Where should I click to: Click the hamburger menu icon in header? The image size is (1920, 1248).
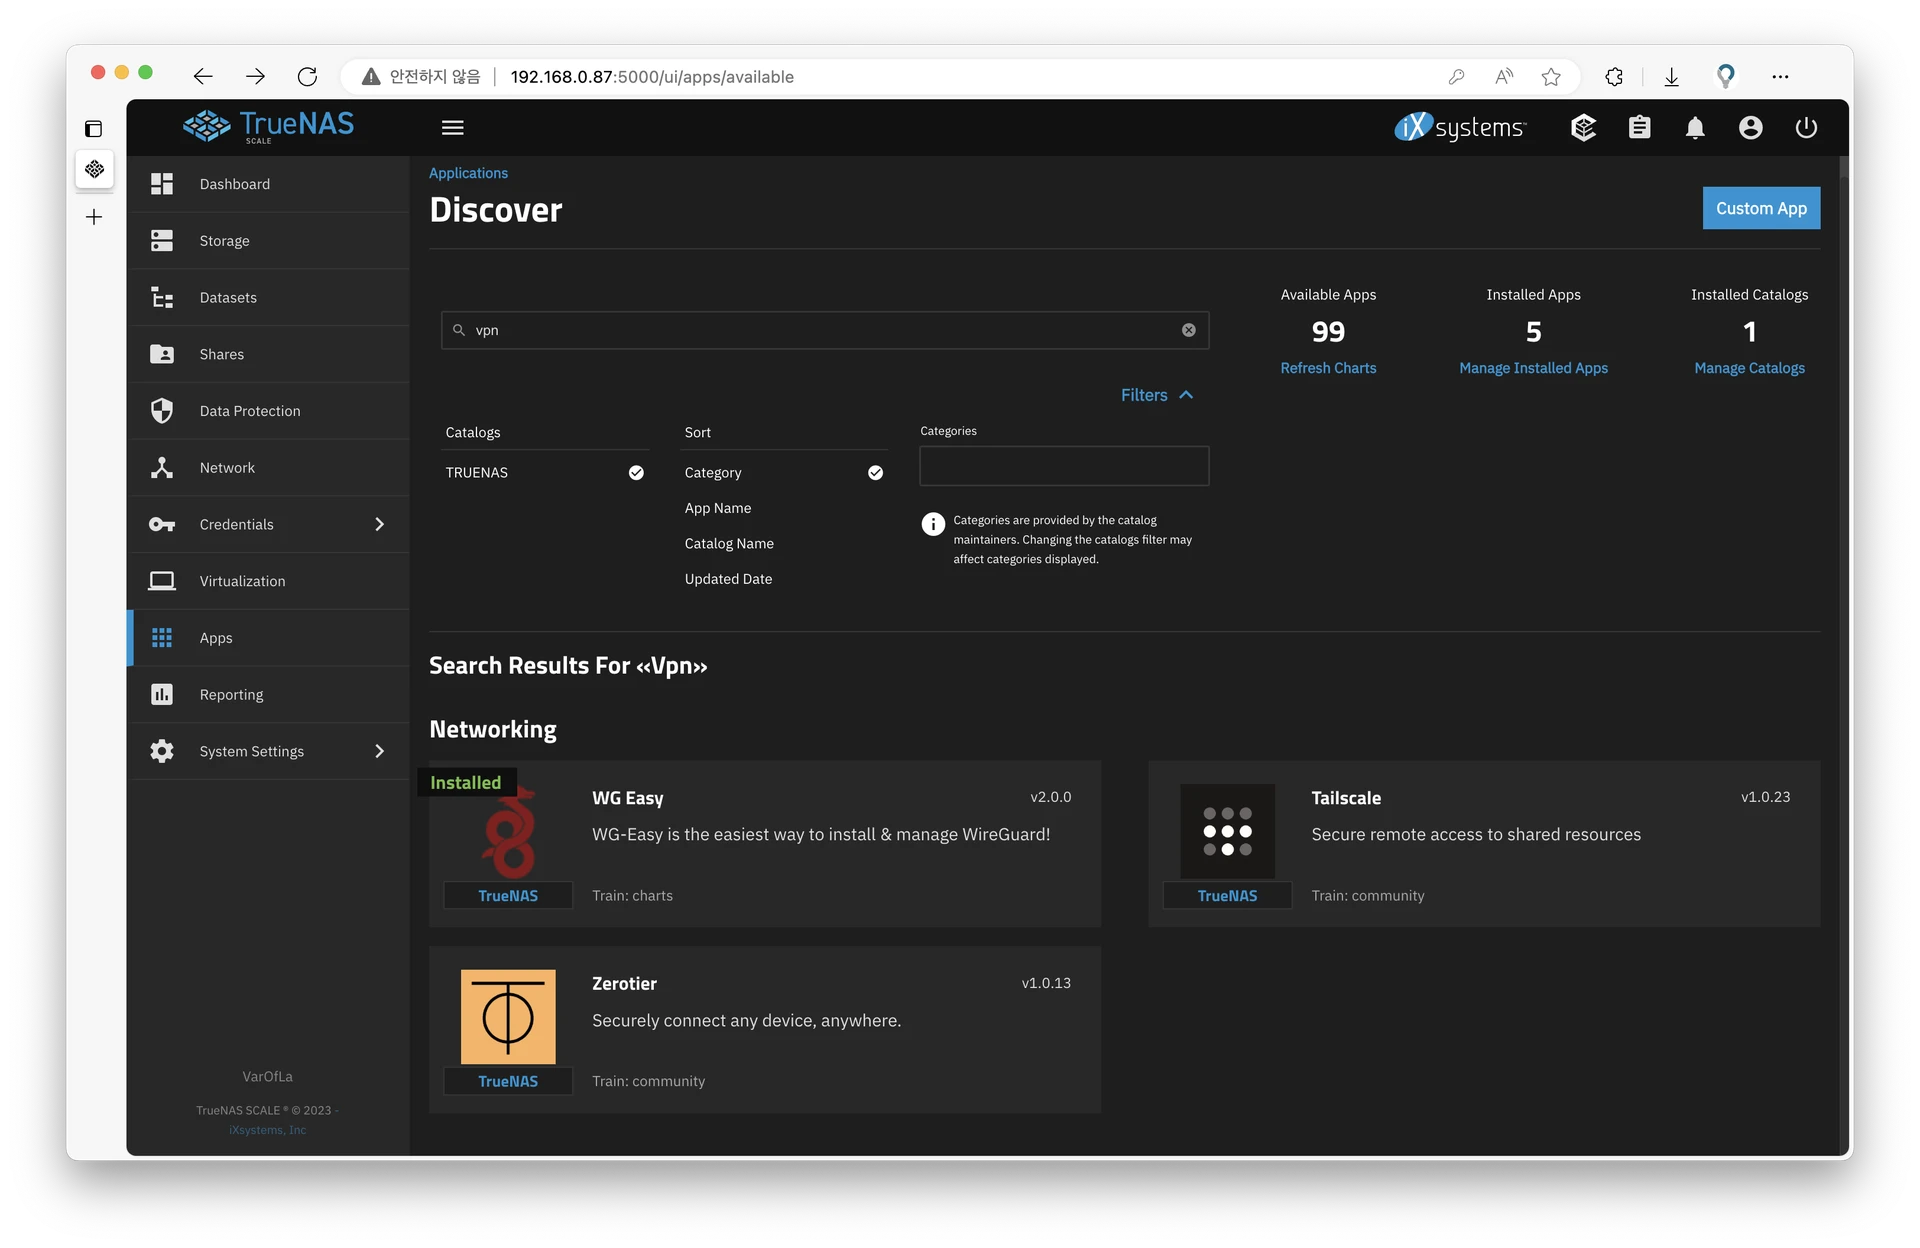tap(452, 127)
